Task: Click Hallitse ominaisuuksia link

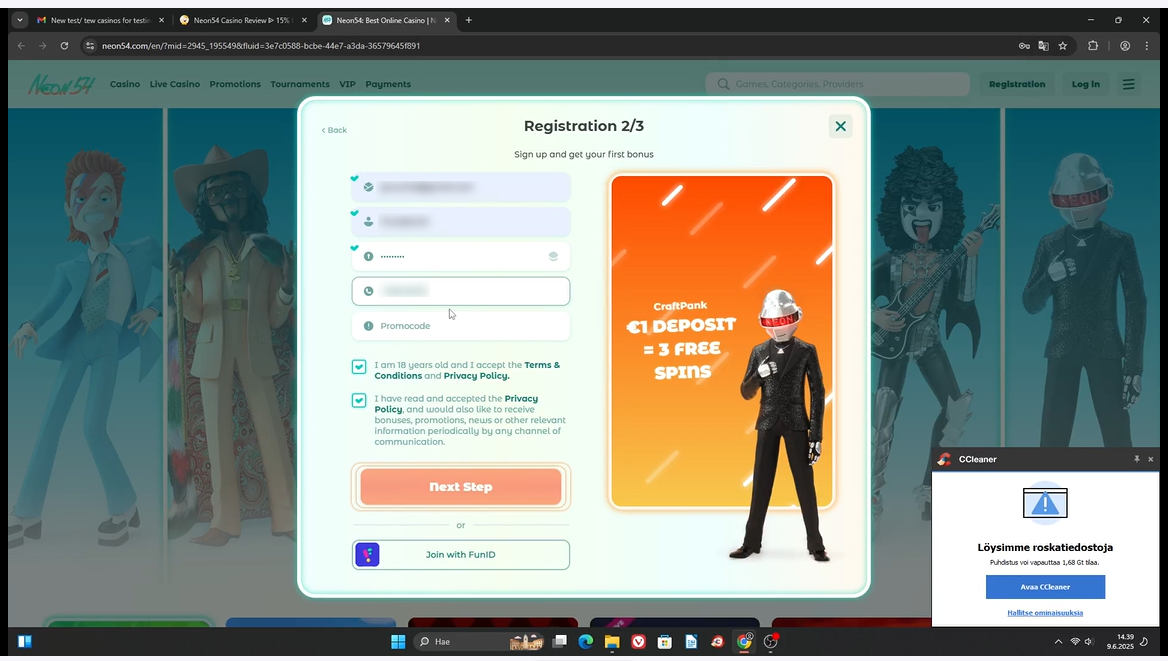Action: pos(1045,613)
